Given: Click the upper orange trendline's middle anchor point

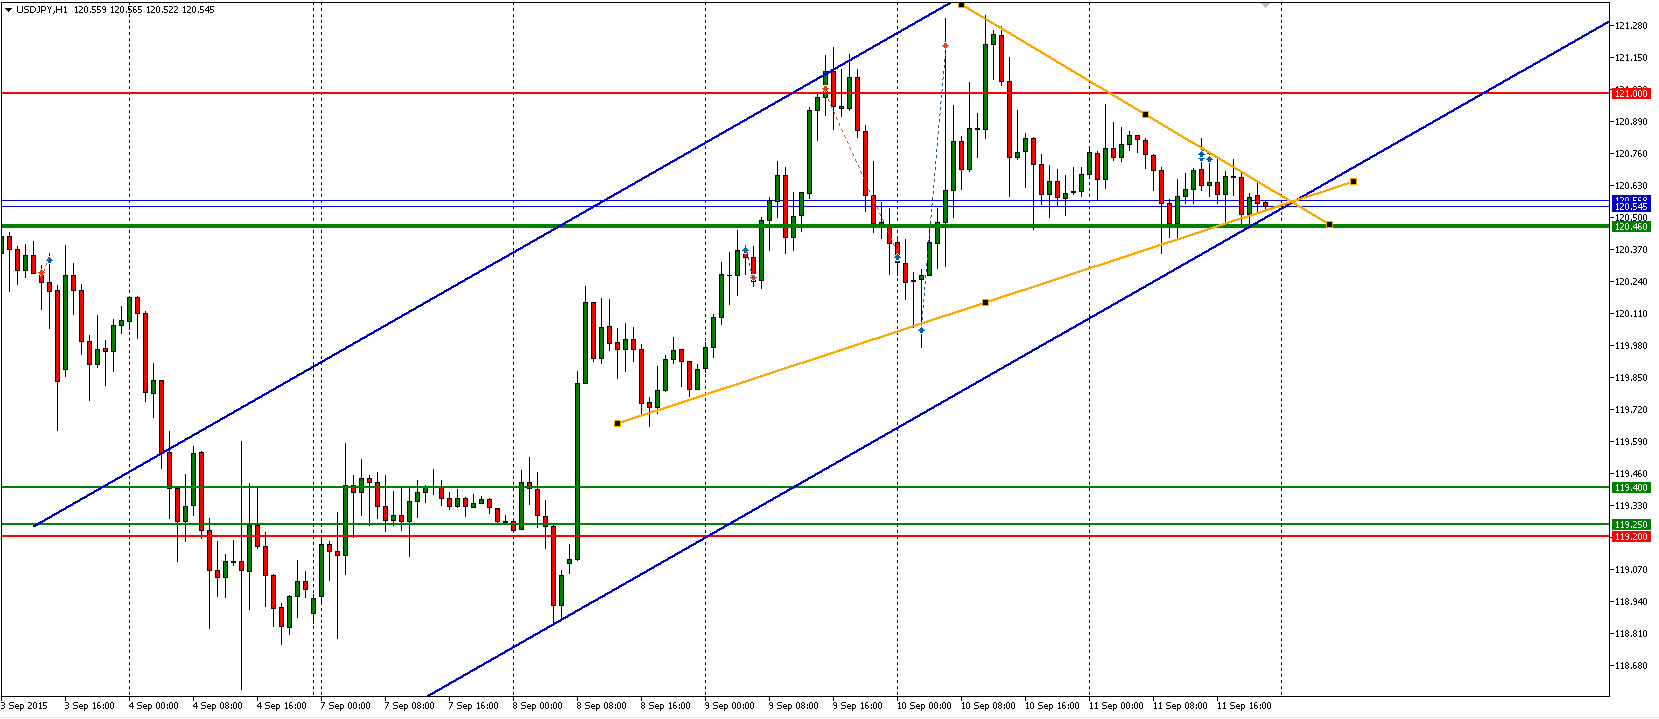Looking at the screenshot, I should click(x=1145, y=114).
